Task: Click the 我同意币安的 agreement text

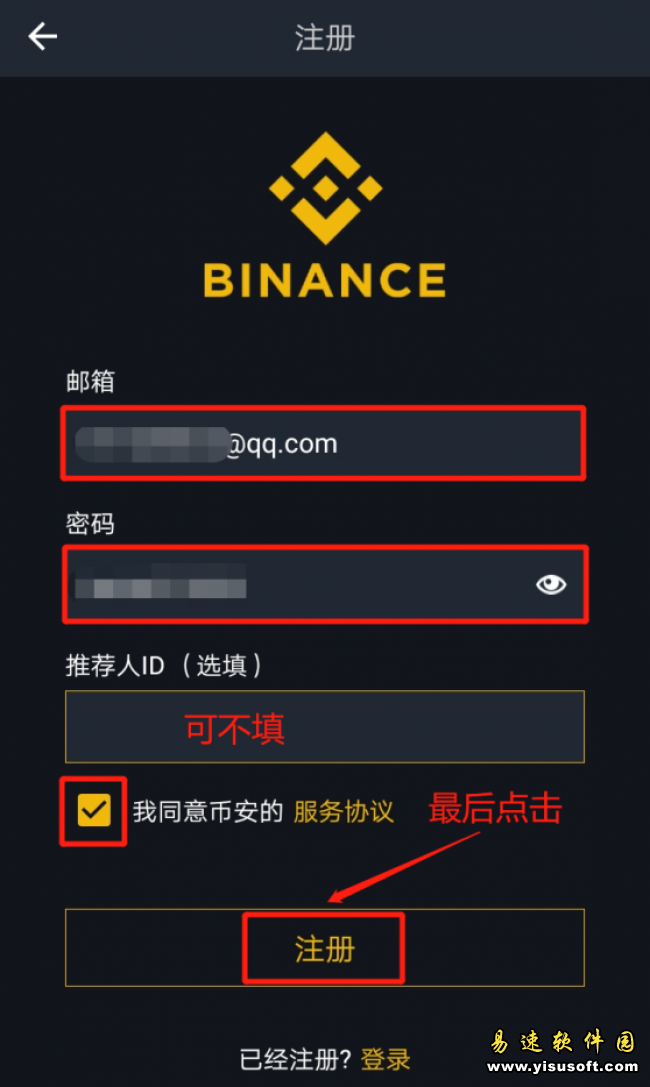Action: click(208, 811)
